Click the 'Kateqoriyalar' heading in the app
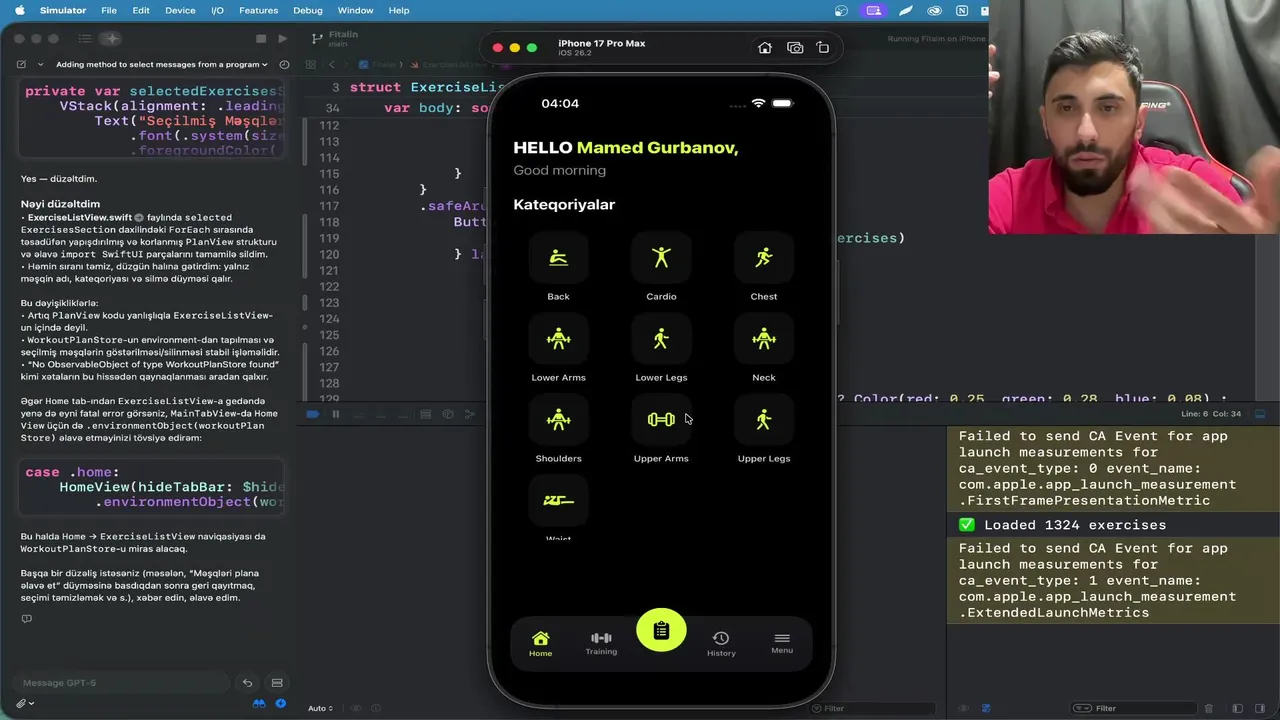 [564, 204]
